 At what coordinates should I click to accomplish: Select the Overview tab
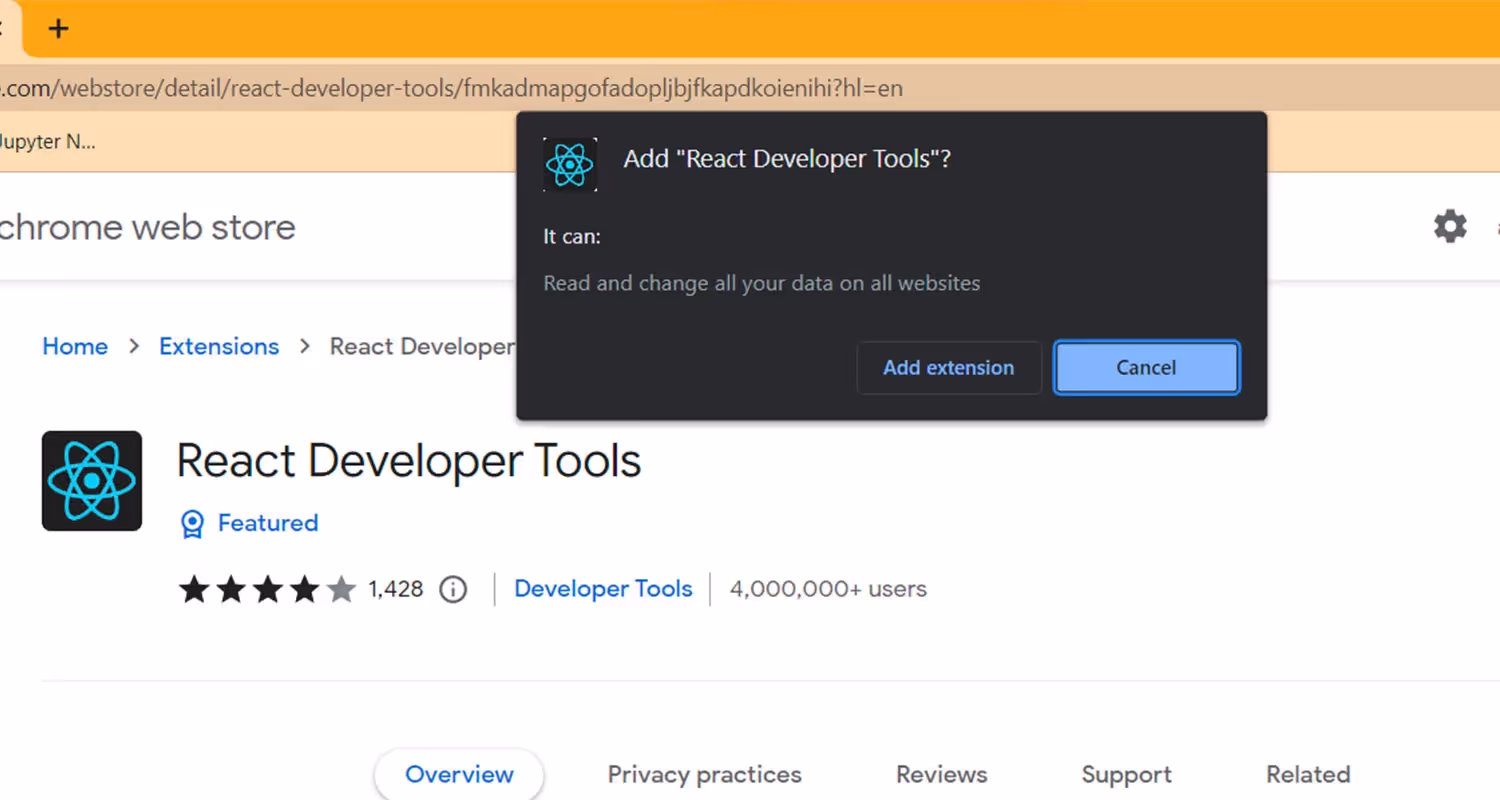pos(459,774)
